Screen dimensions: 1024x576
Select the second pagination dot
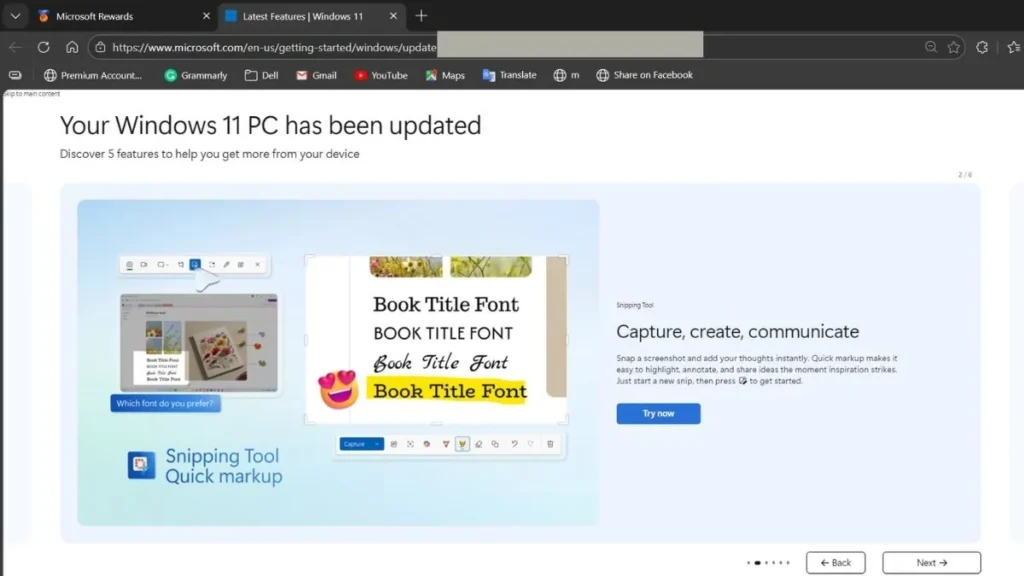click(758, 562)
